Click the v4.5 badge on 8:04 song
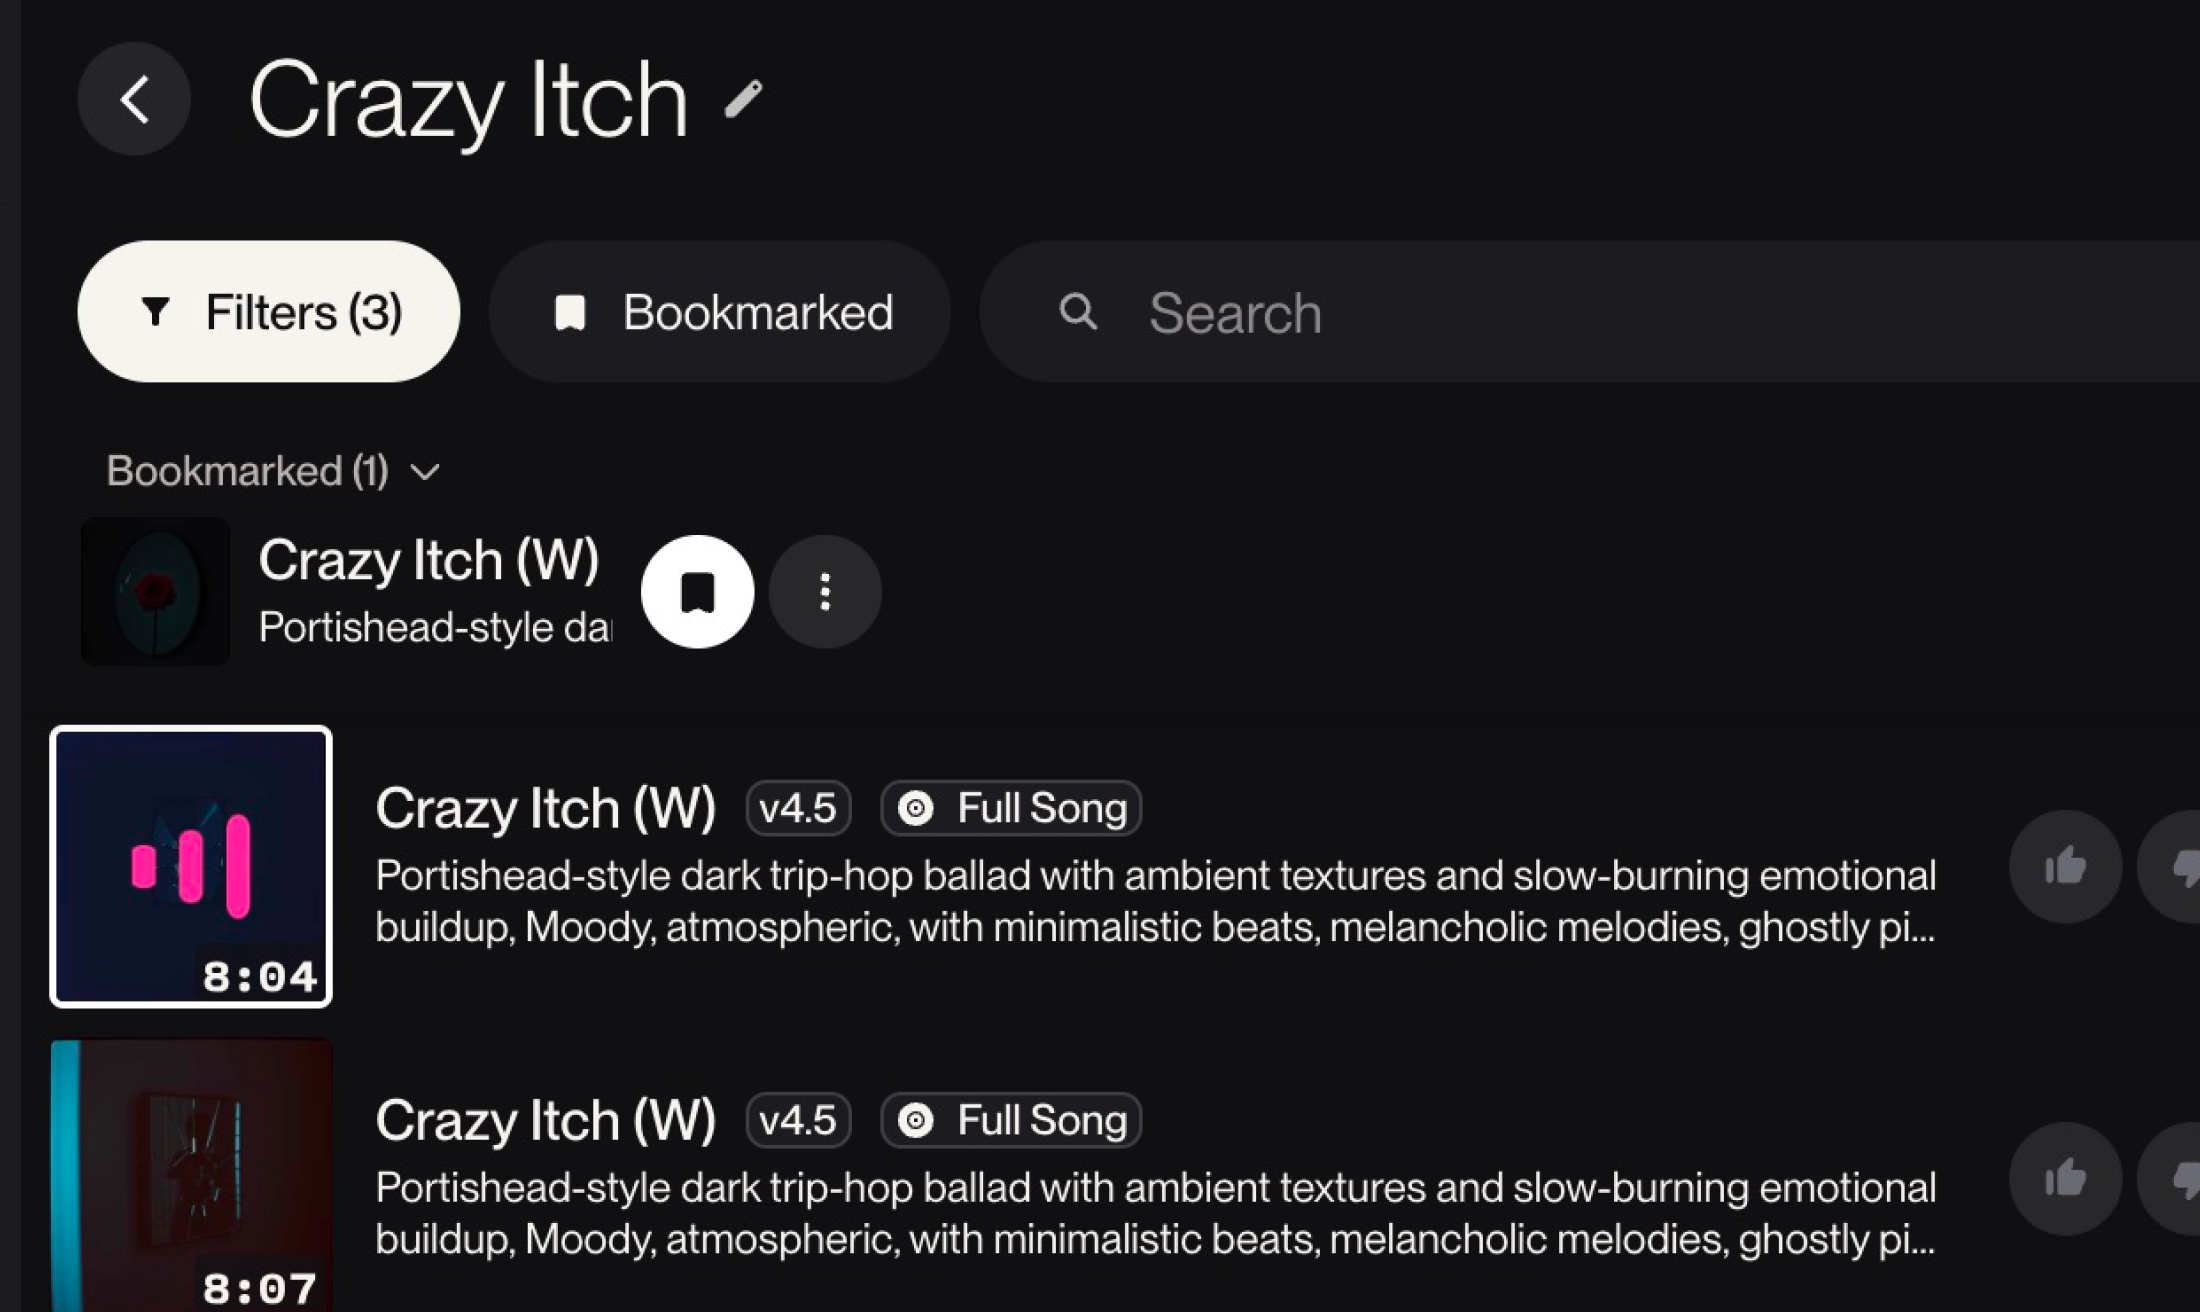 point(798,808)
